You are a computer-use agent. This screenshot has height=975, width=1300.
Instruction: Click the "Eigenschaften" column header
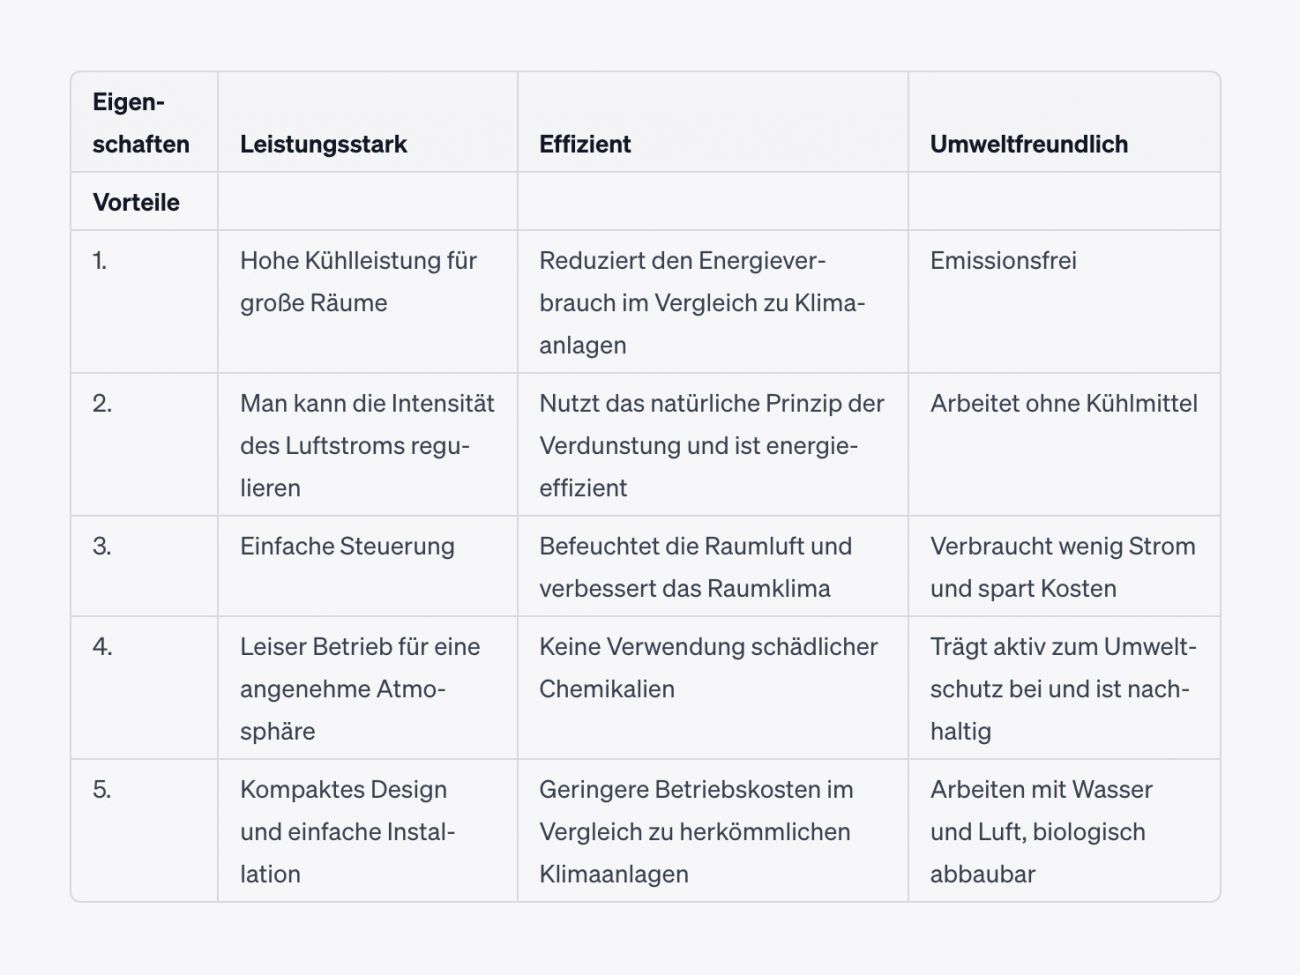[141, 123]
